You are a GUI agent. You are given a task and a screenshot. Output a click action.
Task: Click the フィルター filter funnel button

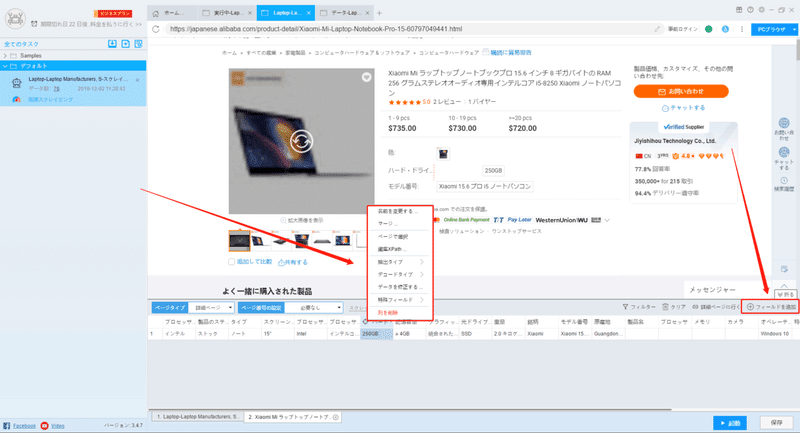pos(639,307)
